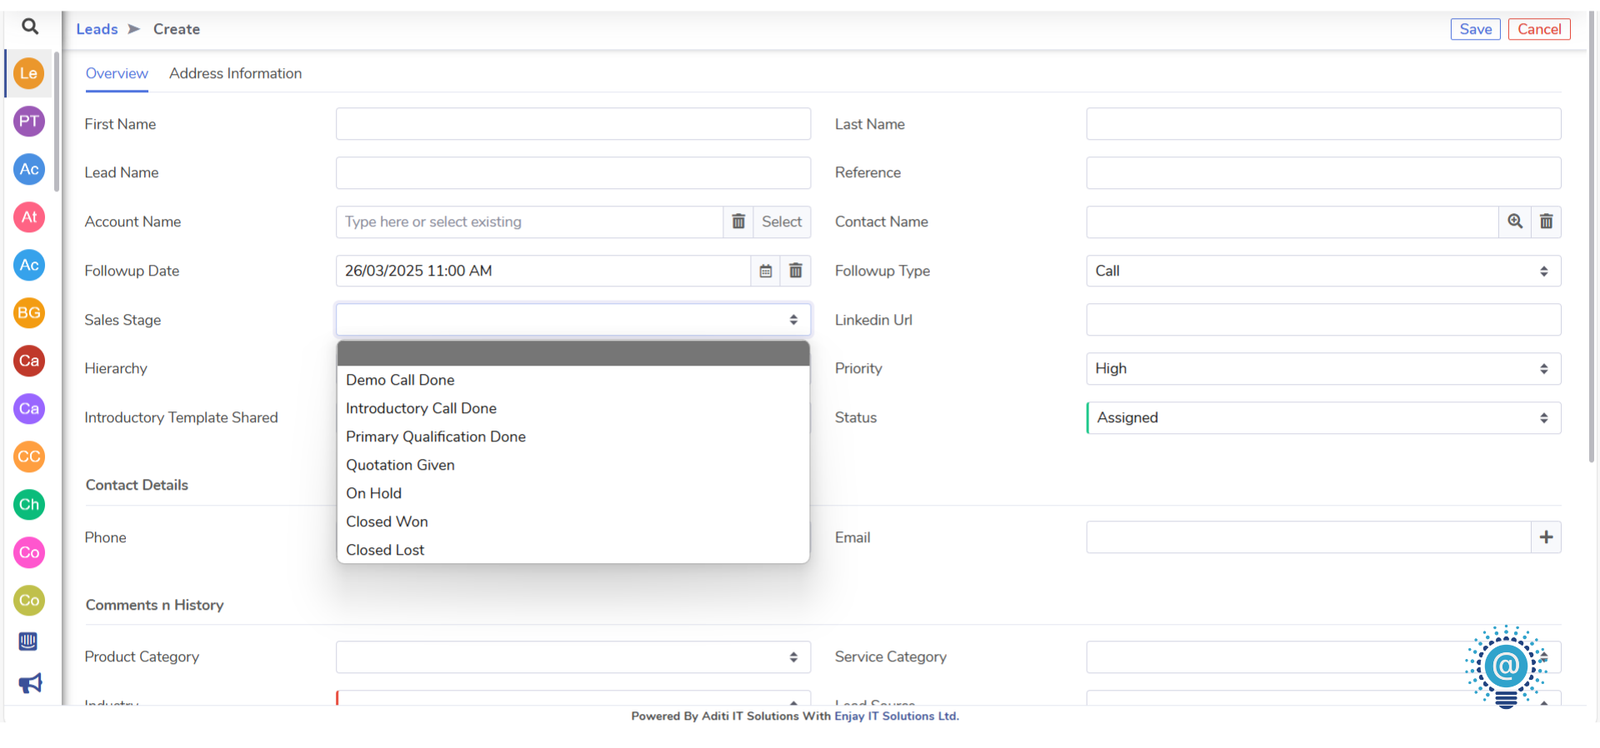Delete Followup Date using trash icon
The image size is (1600, 748).
(796, 271)
